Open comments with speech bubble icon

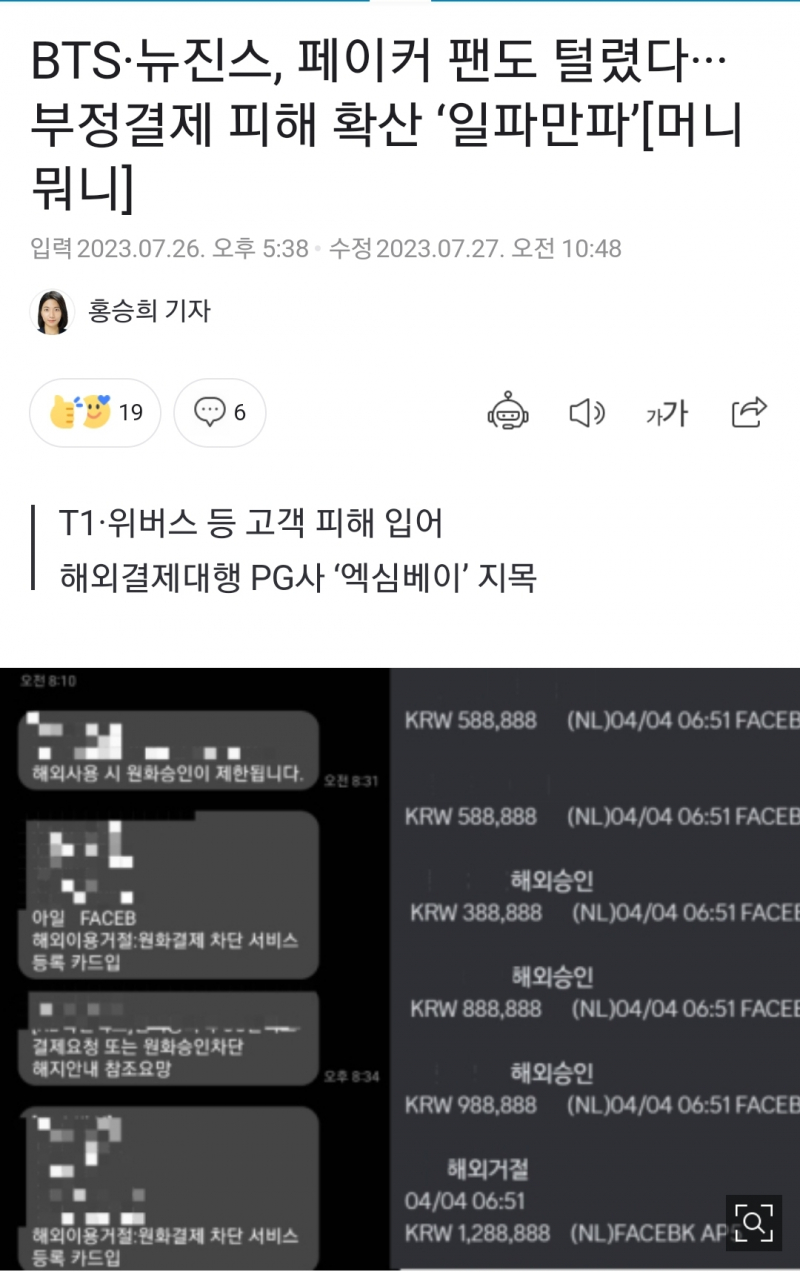pos(209,412)
